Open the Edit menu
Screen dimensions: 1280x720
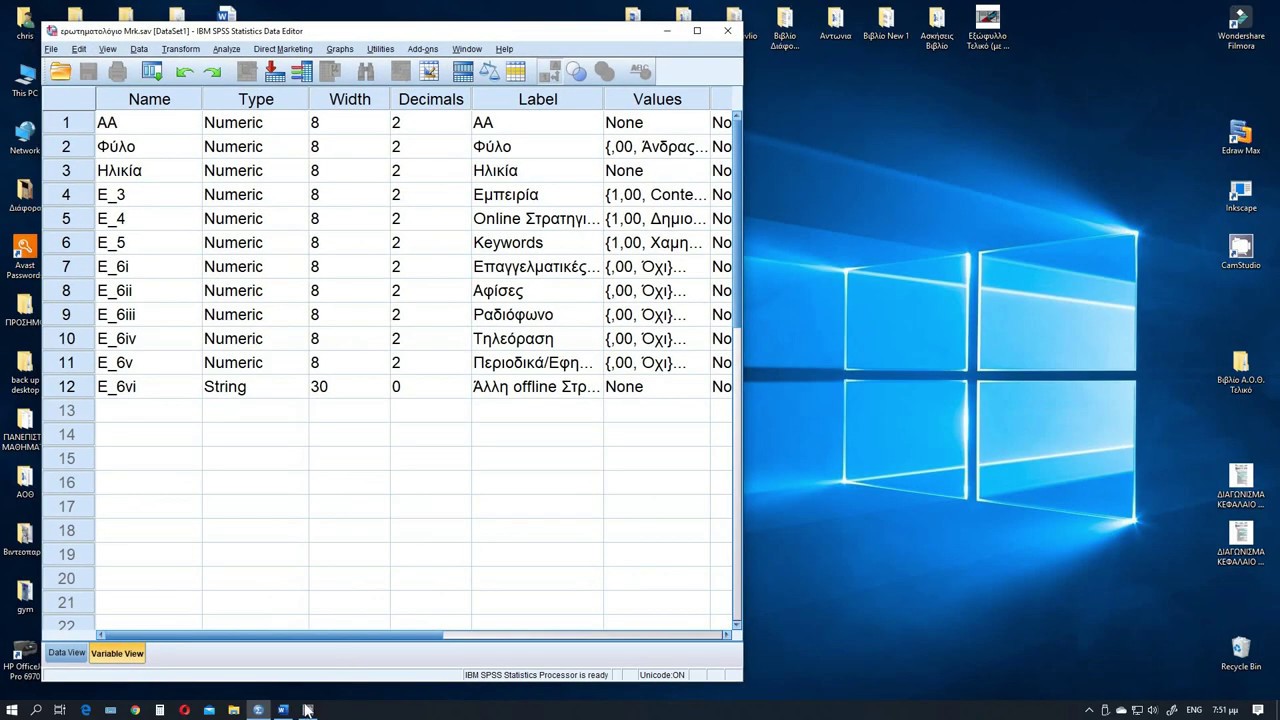pos(79,49)
